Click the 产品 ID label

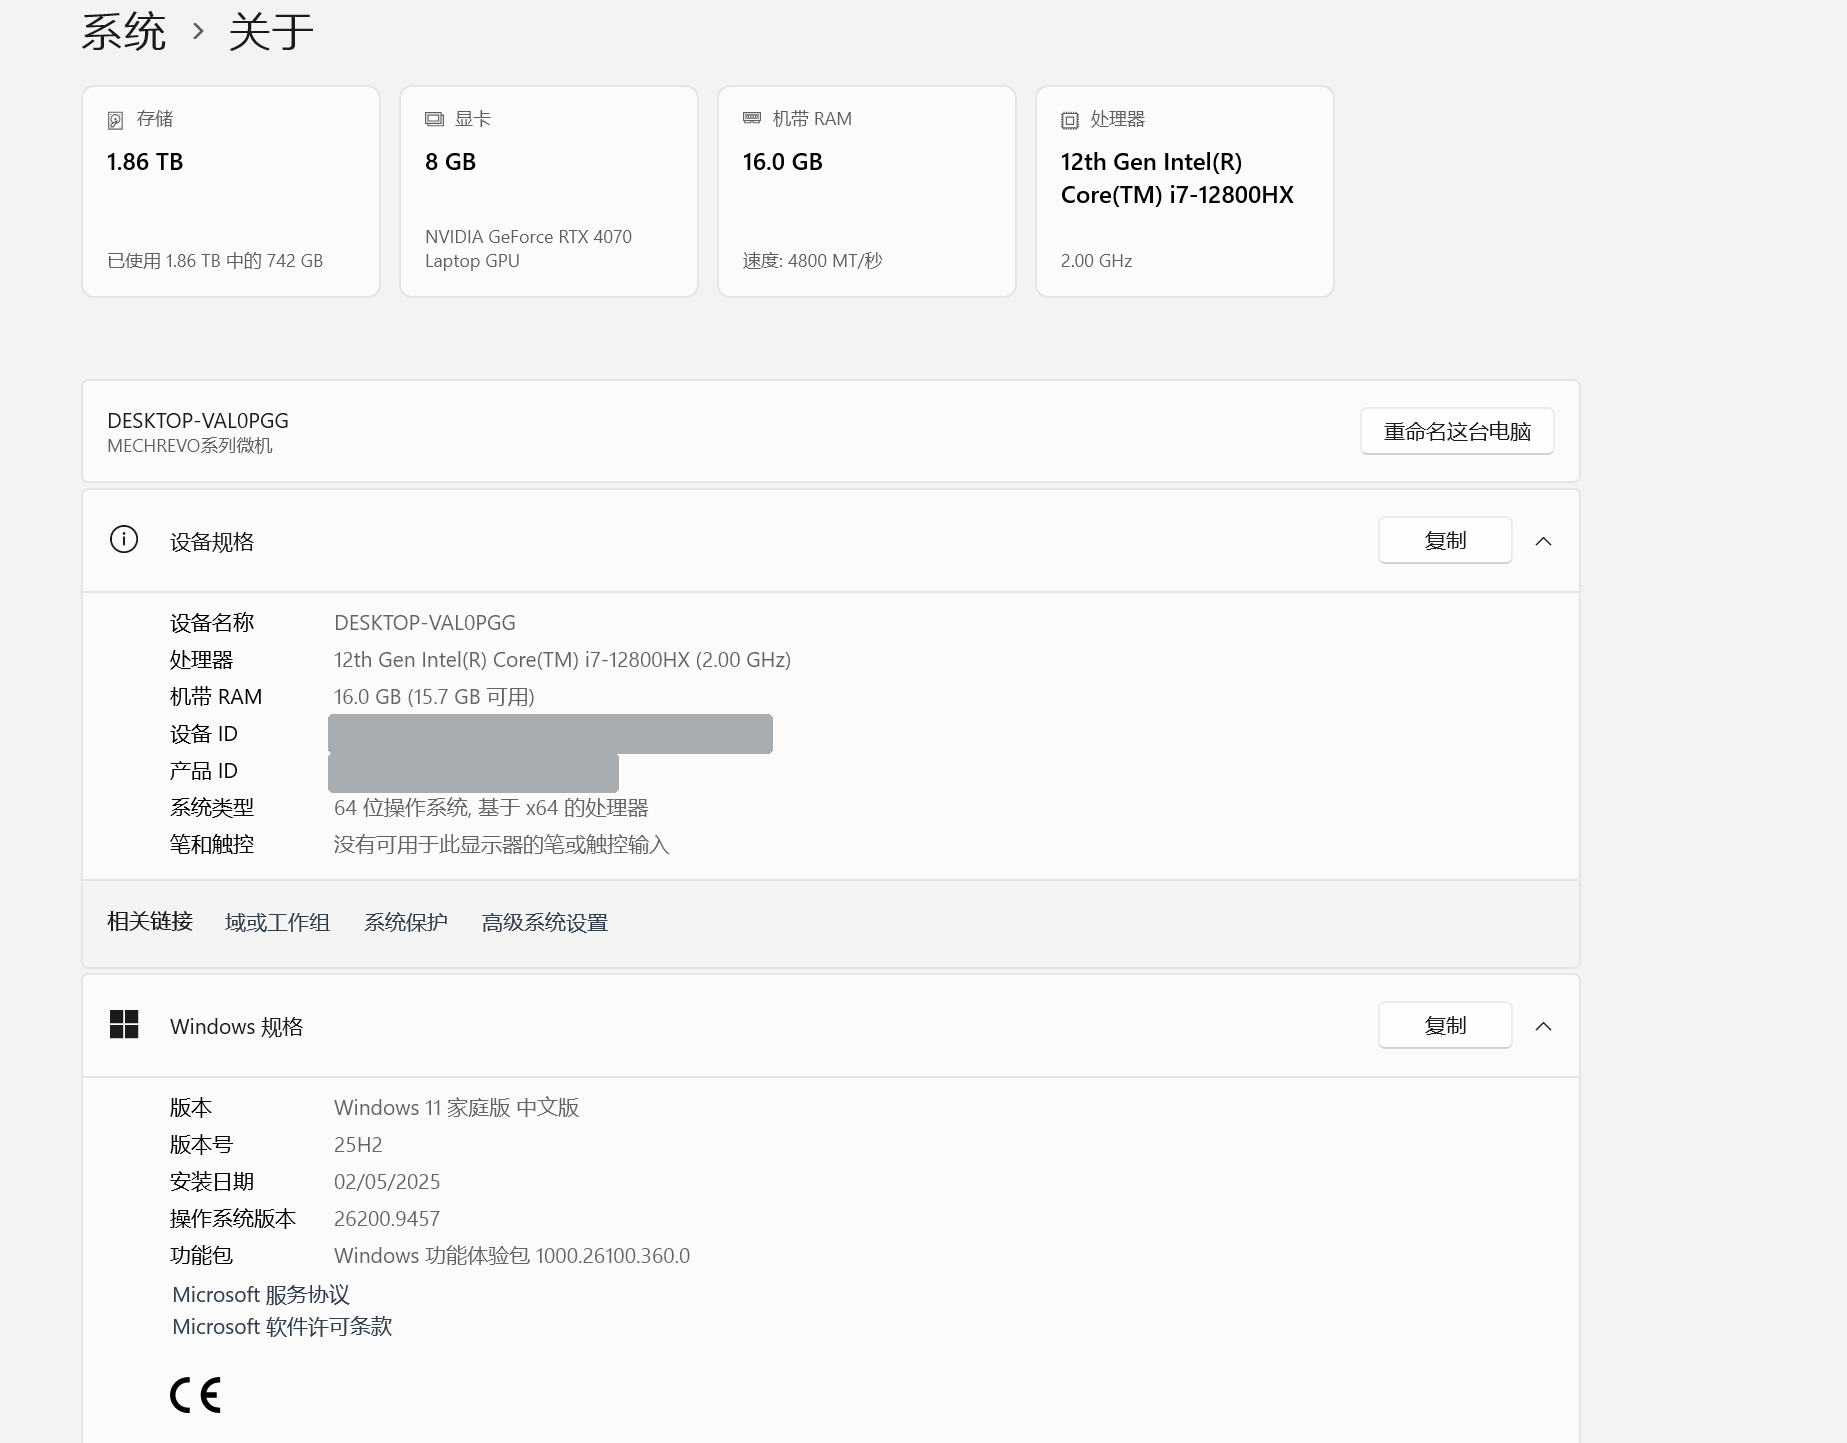pos(204,771)
